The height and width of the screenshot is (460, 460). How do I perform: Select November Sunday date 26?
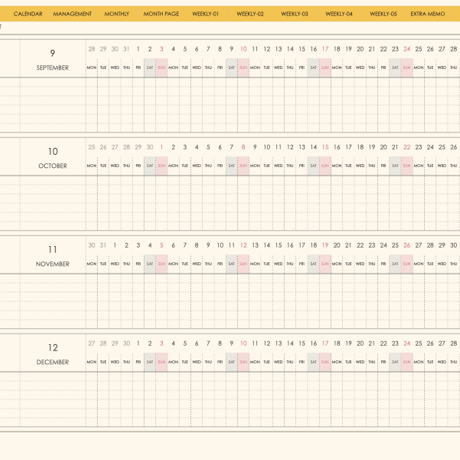tap(407, 245)
